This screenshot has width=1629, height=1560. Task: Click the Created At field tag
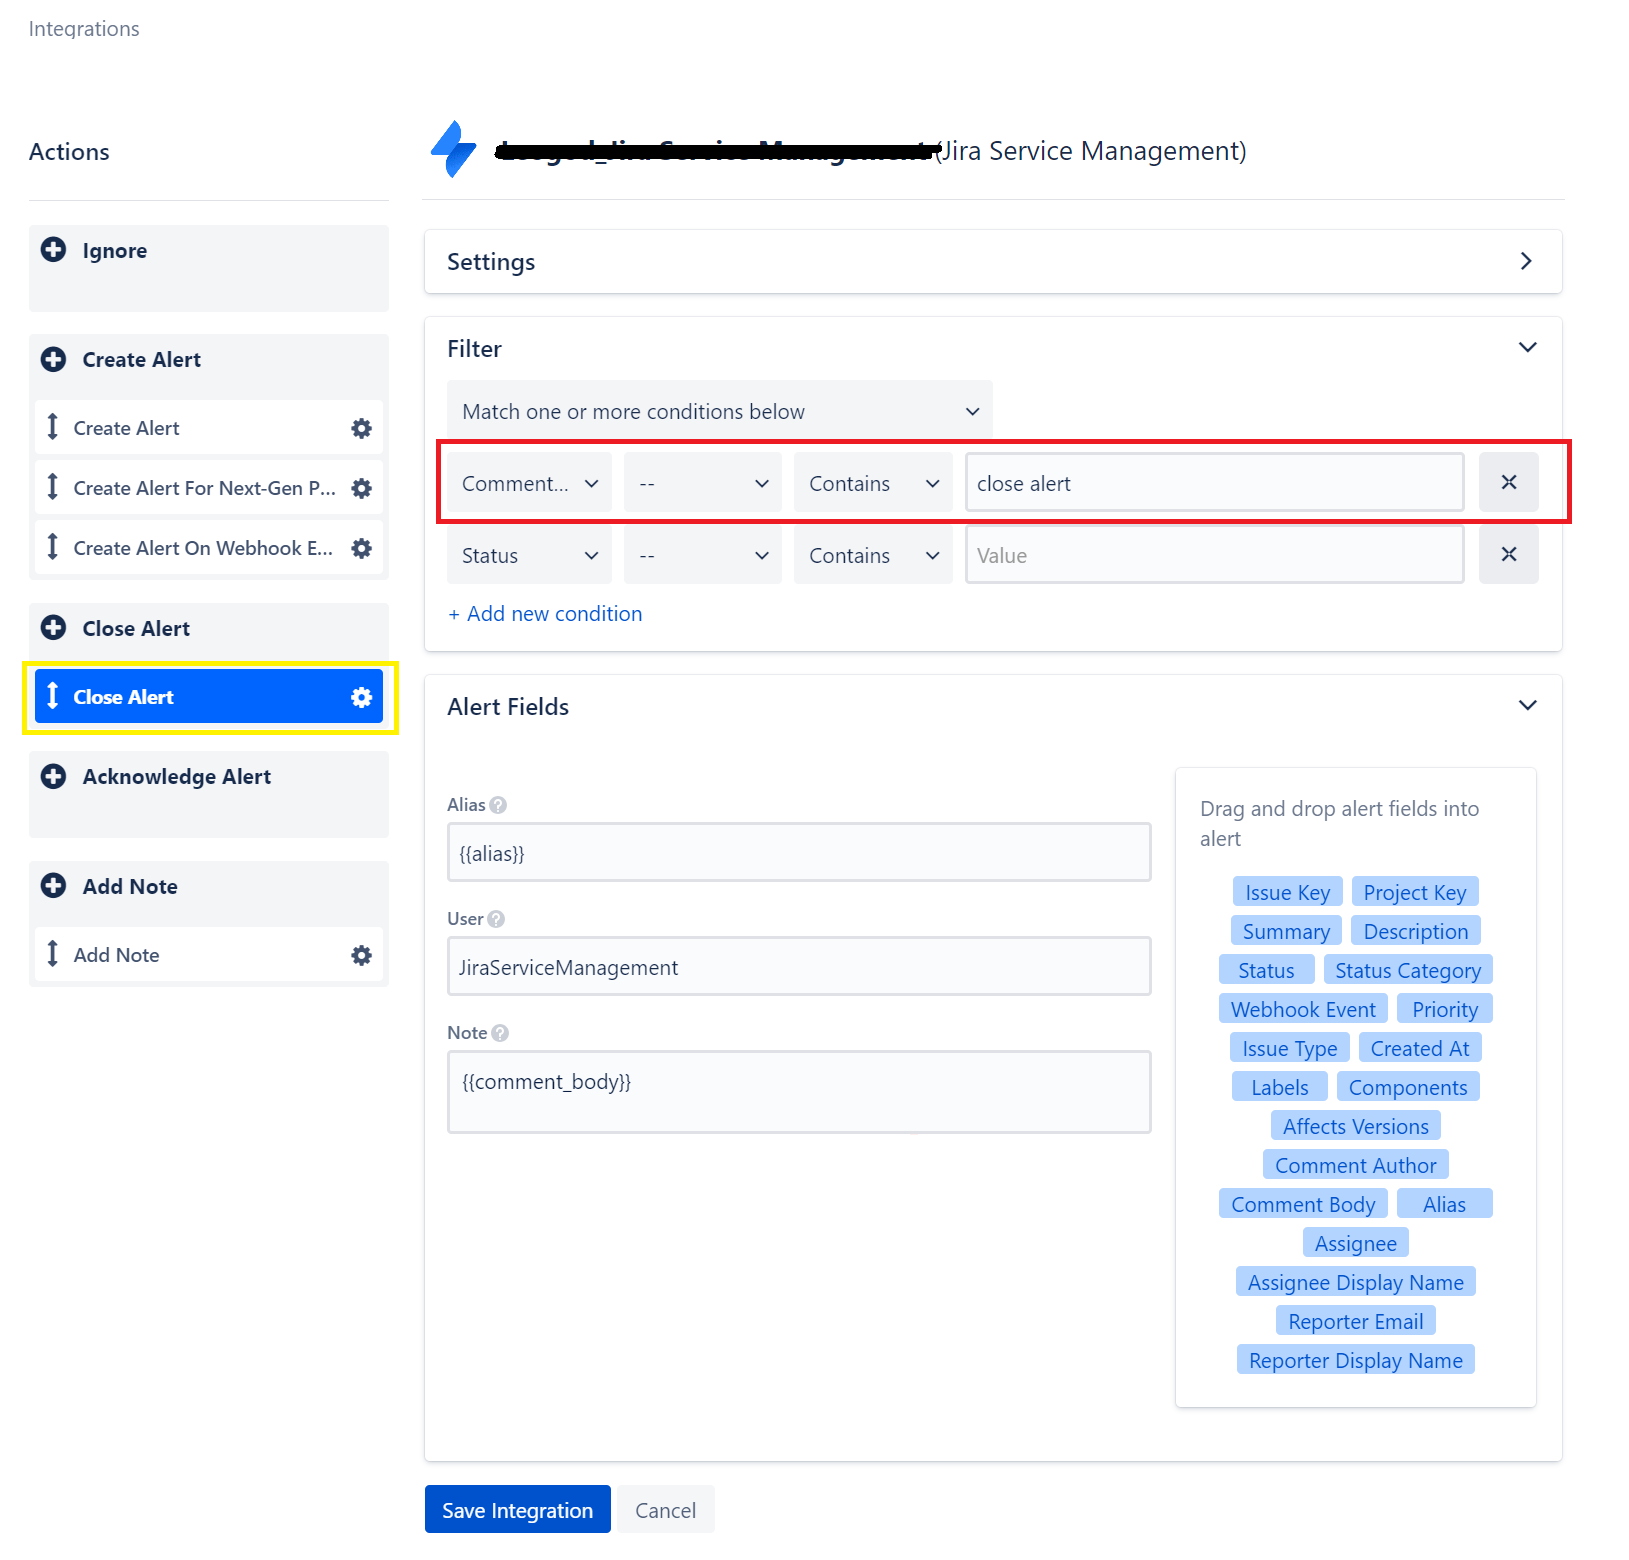coord(1420,1048)
